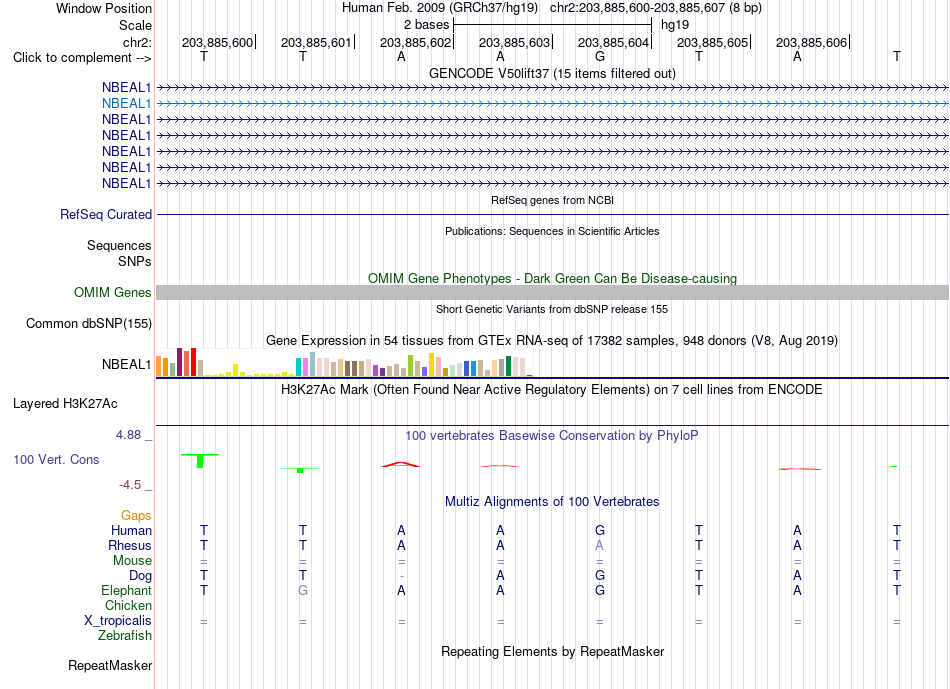Click the gray OMIM Genes bar
Screen dimensions: 950x689
[553, 293]
